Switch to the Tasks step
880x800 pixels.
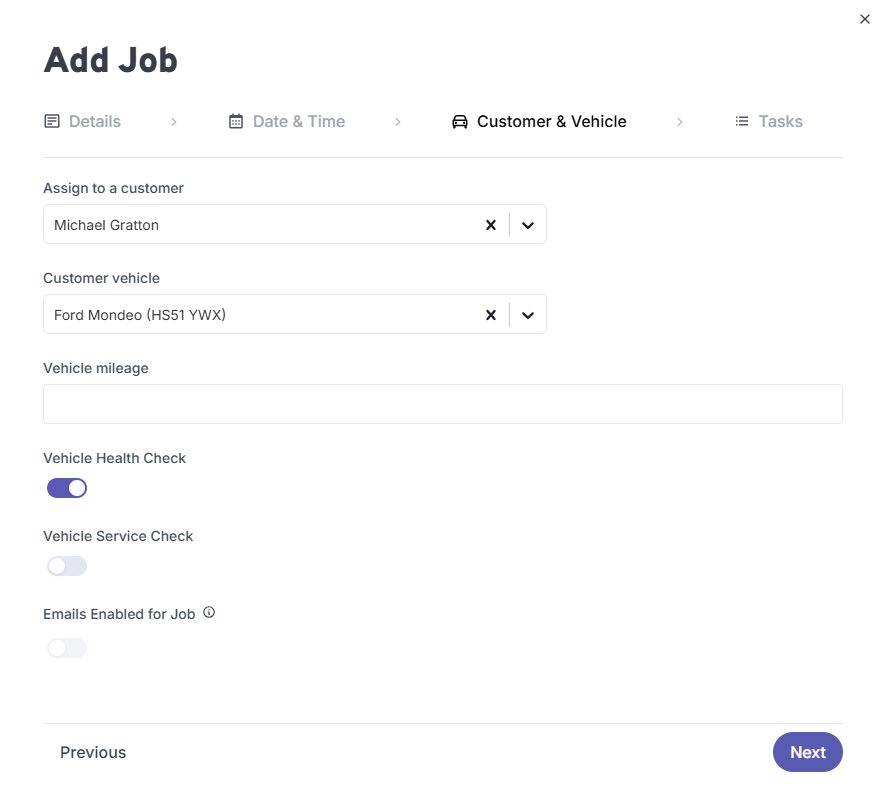[782, 121]
